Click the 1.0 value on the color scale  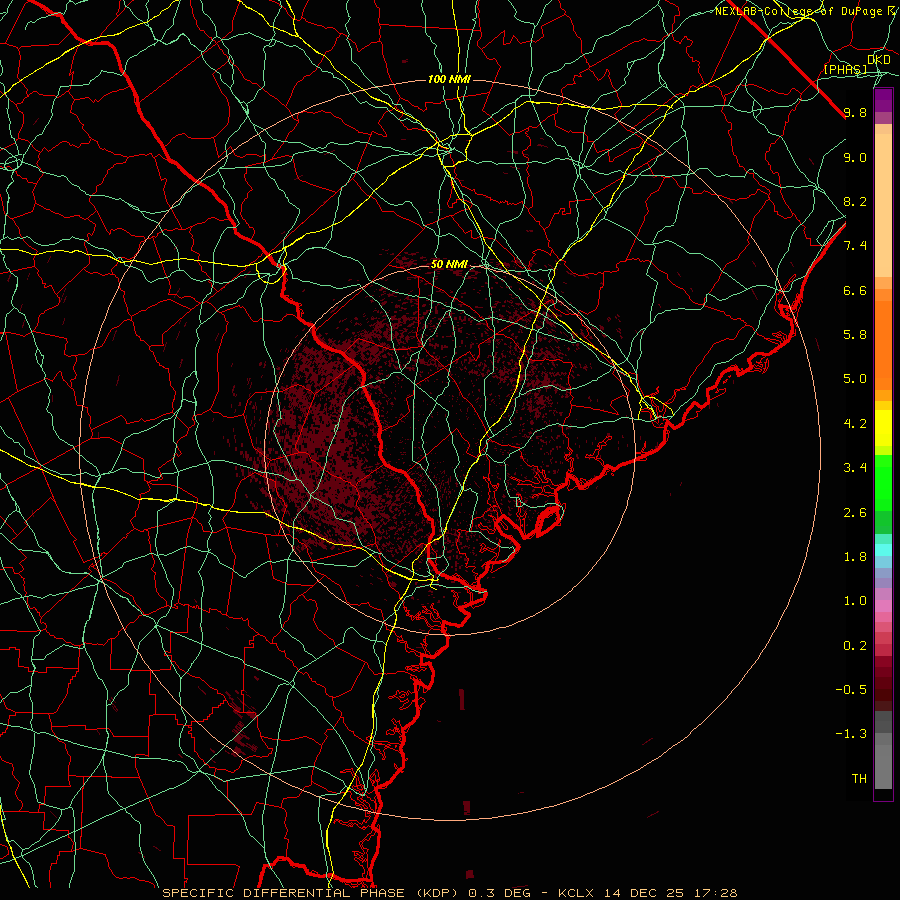pos(855,601)
